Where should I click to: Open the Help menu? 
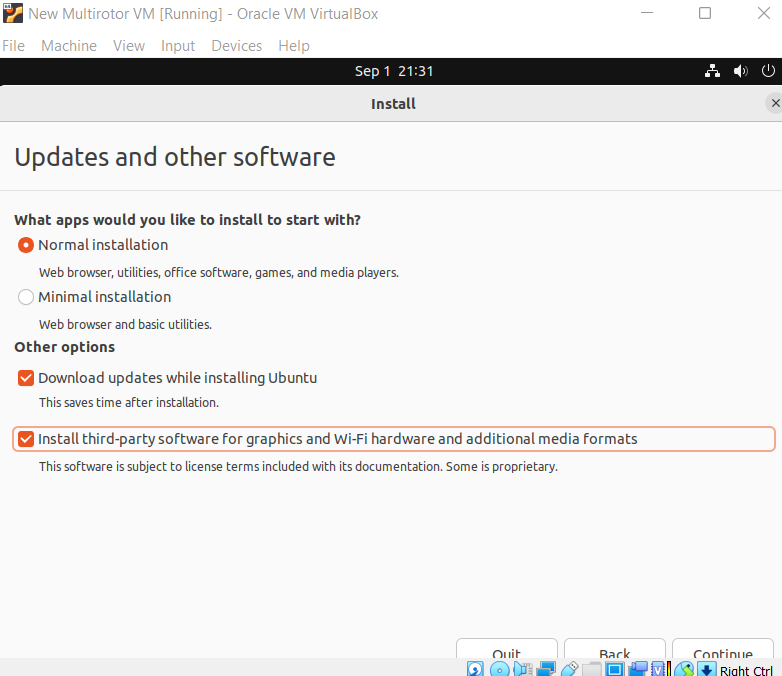294,45
